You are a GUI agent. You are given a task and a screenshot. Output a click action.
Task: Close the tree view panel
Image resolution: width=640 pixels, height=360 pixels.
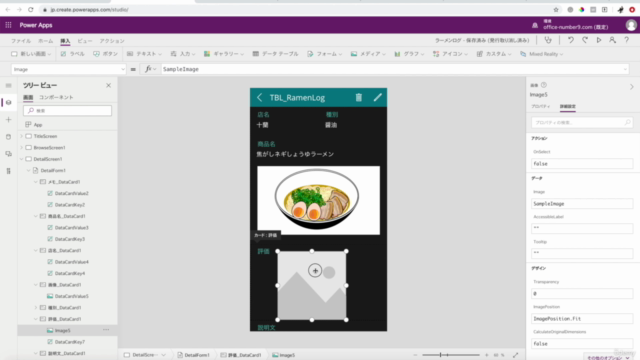[x=108, y=85]
